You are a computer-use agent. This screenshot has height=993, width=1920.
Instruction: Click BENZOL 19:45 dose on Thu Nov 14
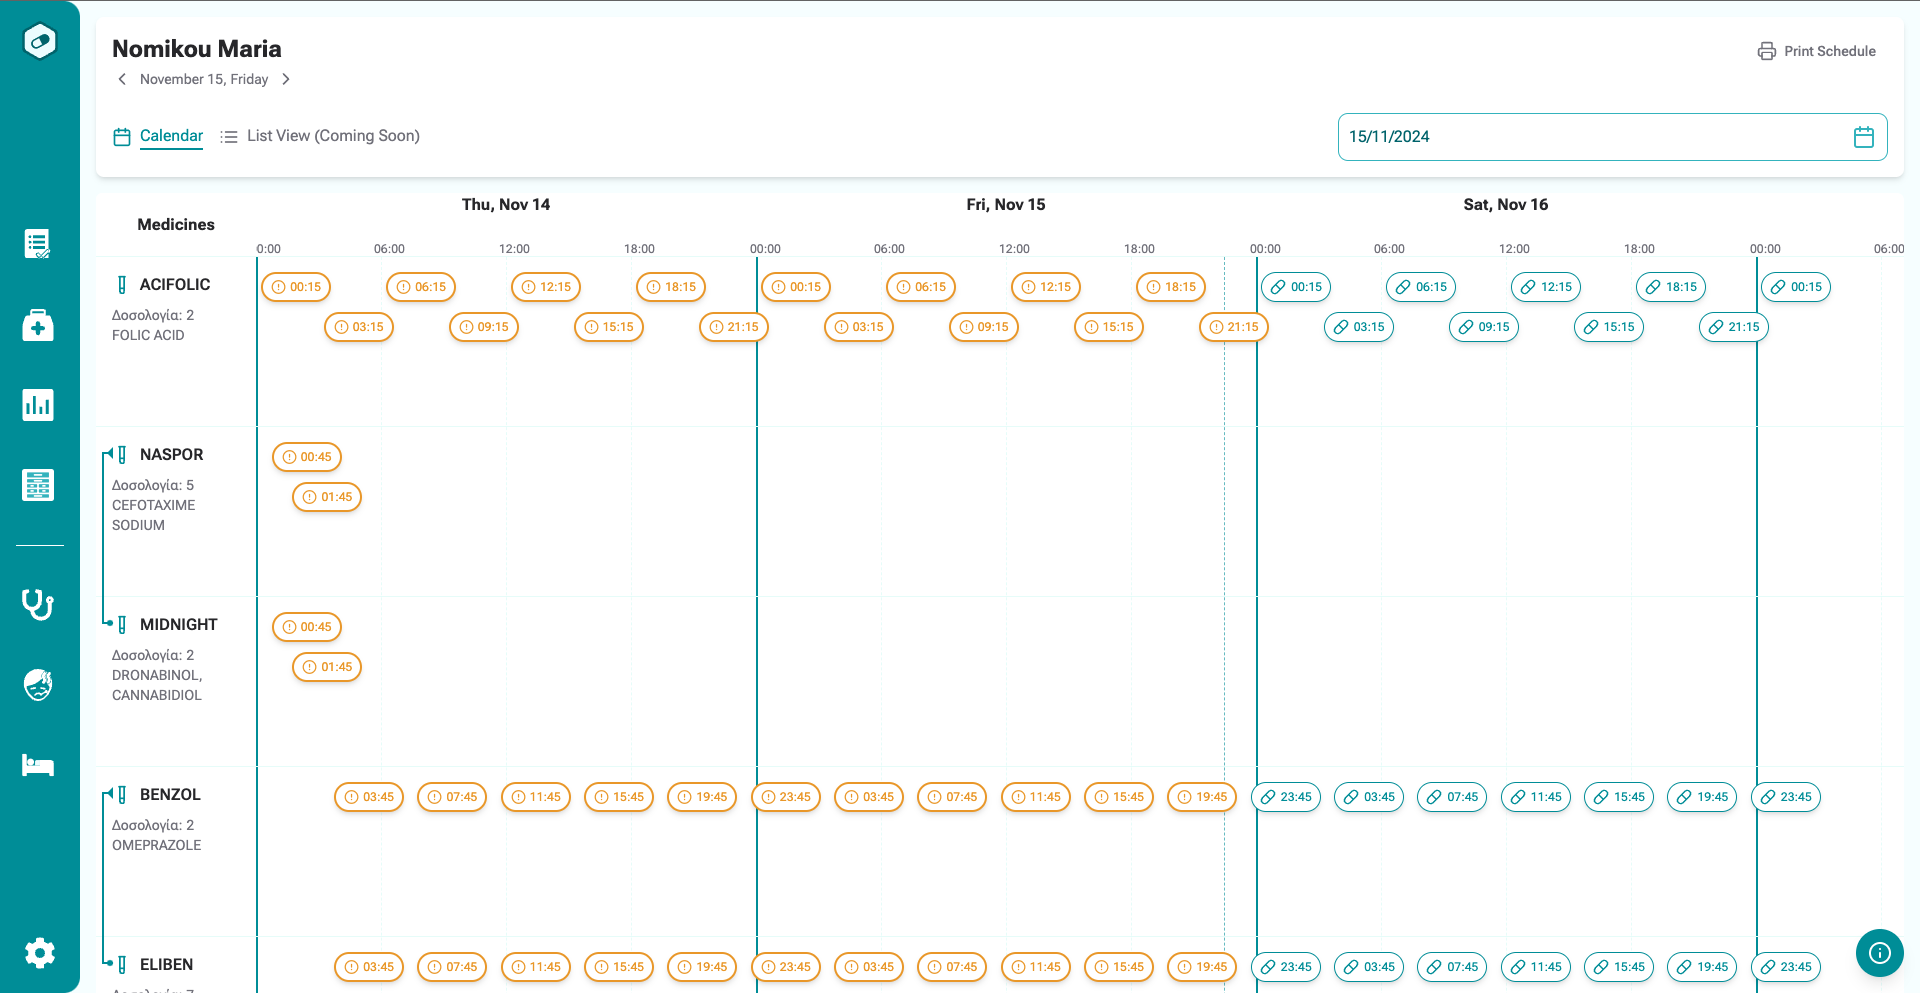pos(702,797)
